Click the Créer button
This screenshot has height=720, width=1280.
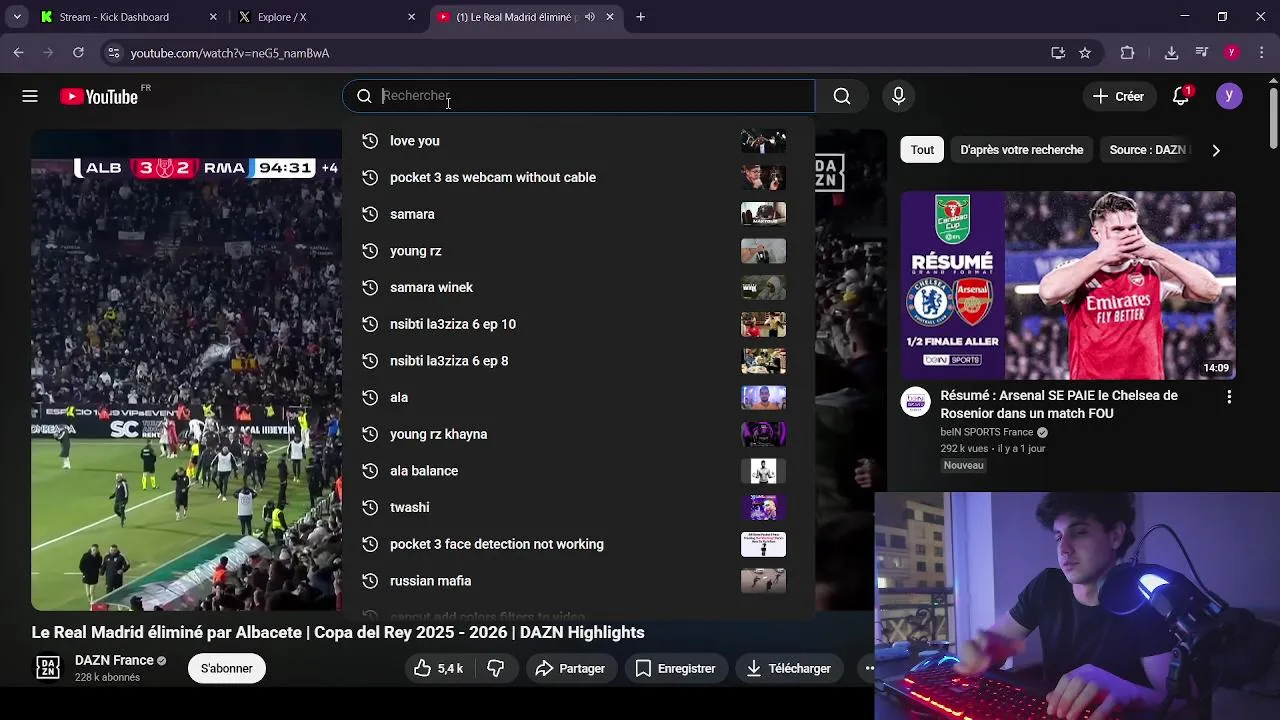[1118, 96]
